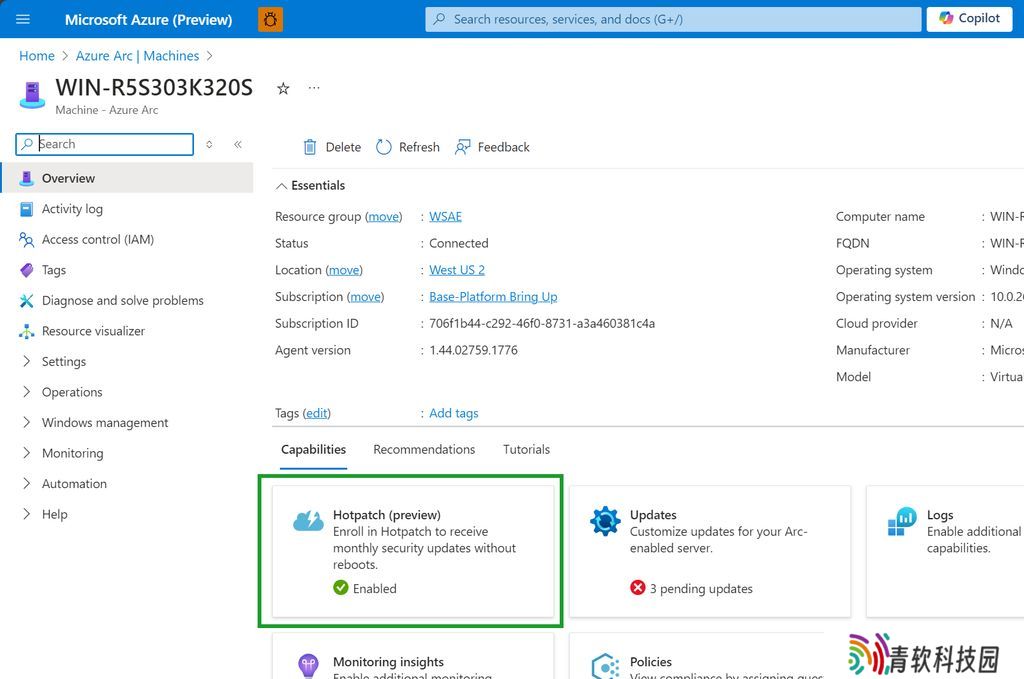The width and height of the screenshot is (1024, 679).
Task: Open the Hotpatch (preview) card
Action: click(413, 551)
